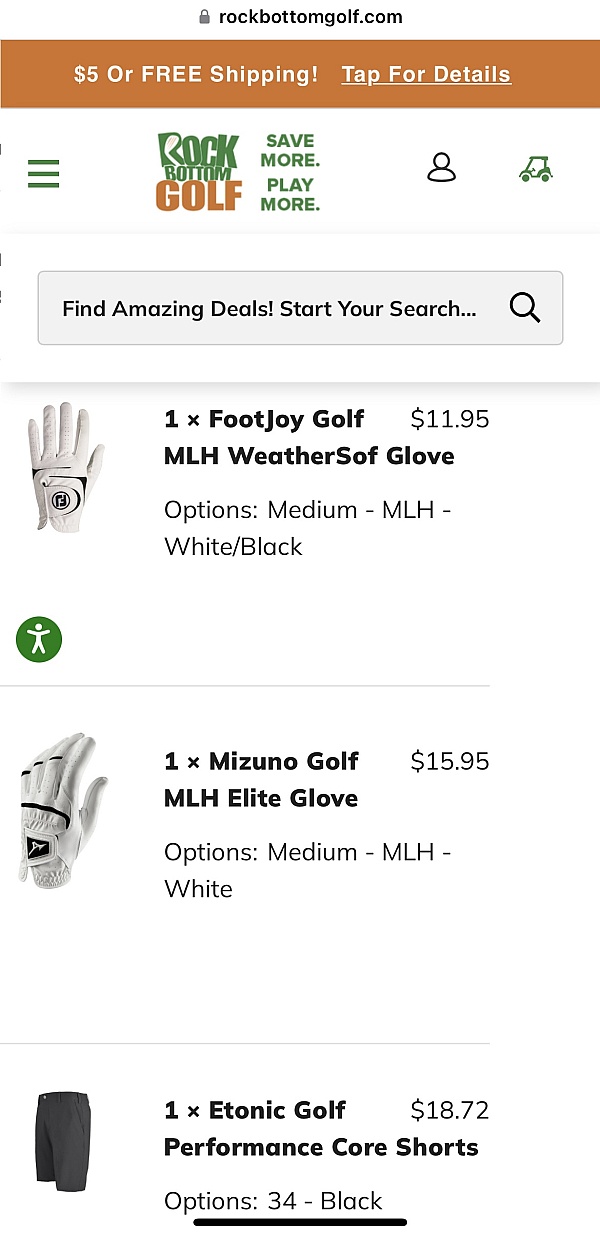Open the hamburger navigation menu
The width and height of the screenshot is (600, 1238).
44,173
